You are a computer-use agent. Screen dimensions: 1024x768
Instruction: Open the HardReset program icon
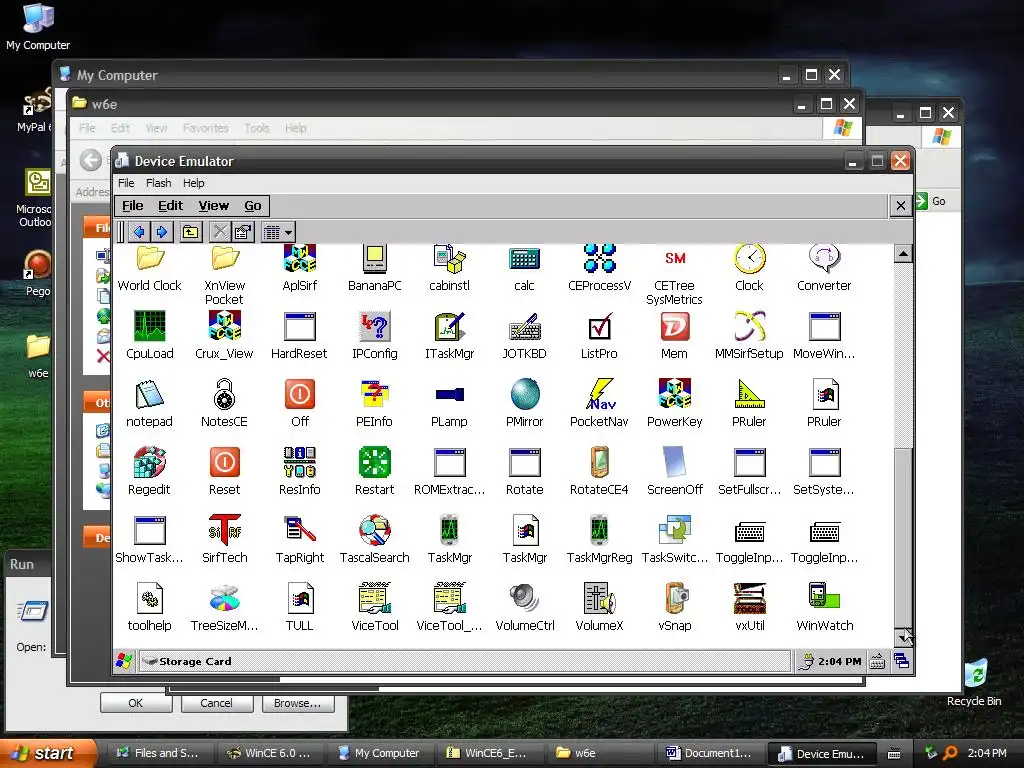click(x=299, y=327)
